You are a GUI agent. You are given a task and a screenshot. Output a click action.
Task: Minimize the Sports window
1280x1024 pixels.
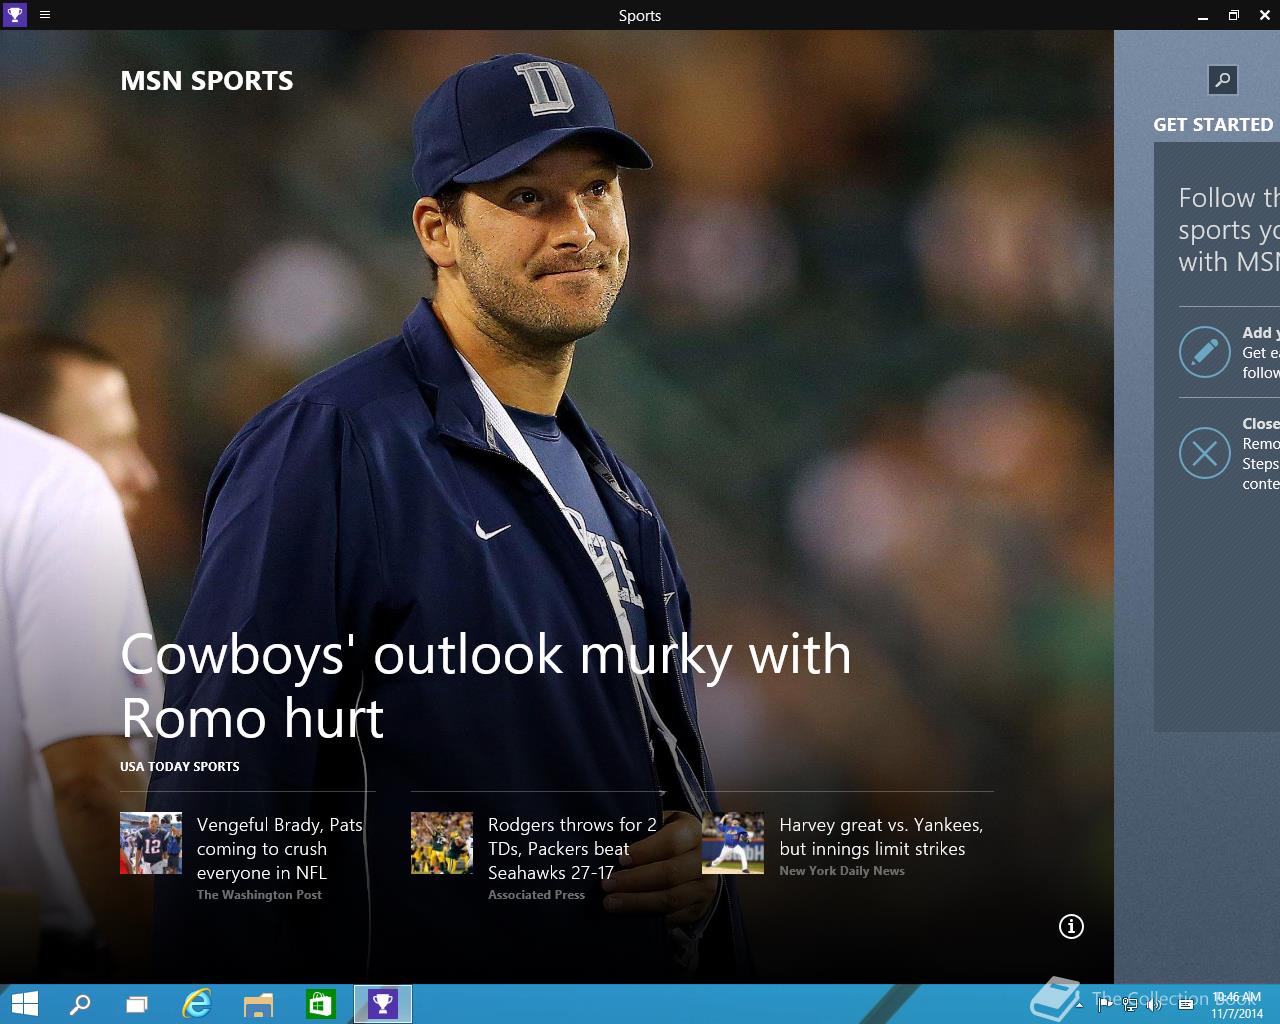tap(1202, 15)
